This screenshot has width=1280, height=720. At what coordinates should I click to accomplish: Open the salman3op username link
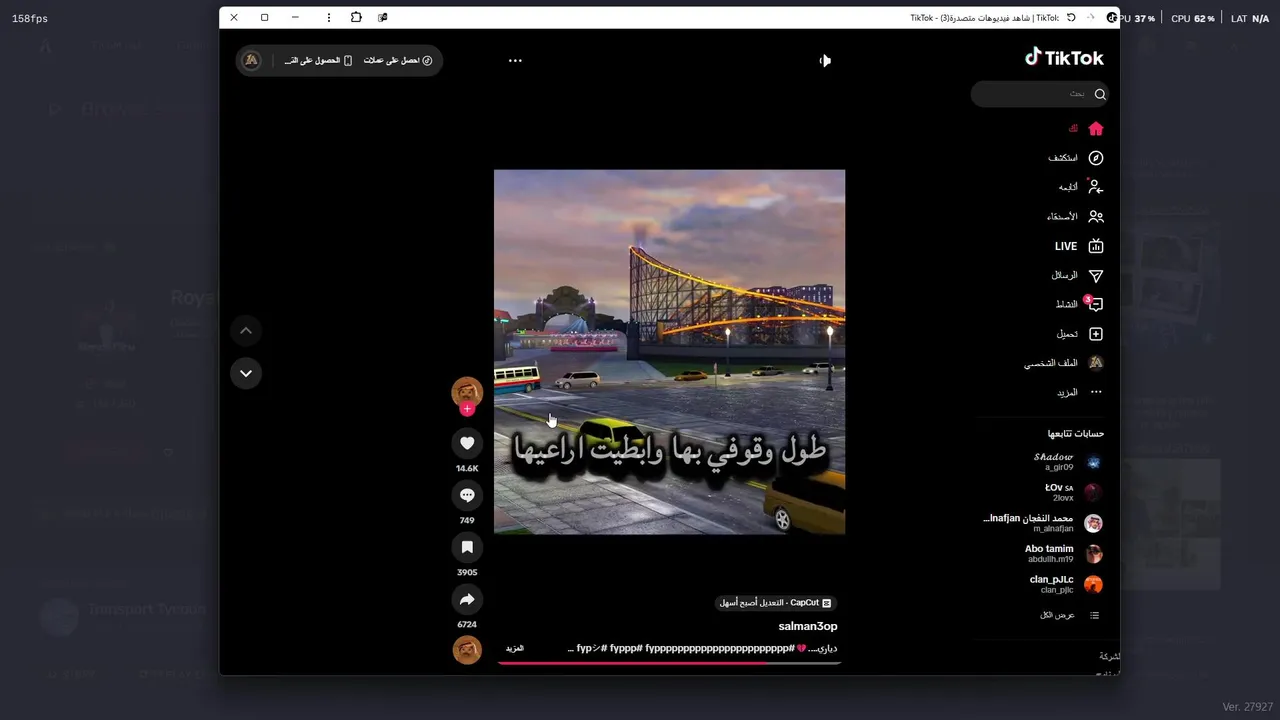(808, 626)
